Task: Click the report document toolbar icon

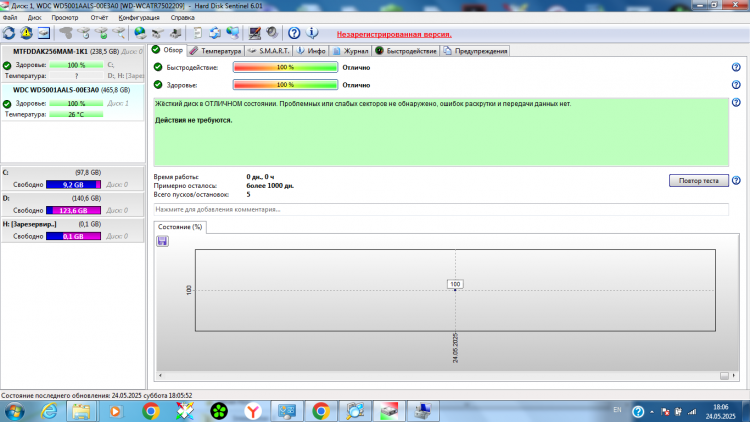Action: tap(197, 33)
